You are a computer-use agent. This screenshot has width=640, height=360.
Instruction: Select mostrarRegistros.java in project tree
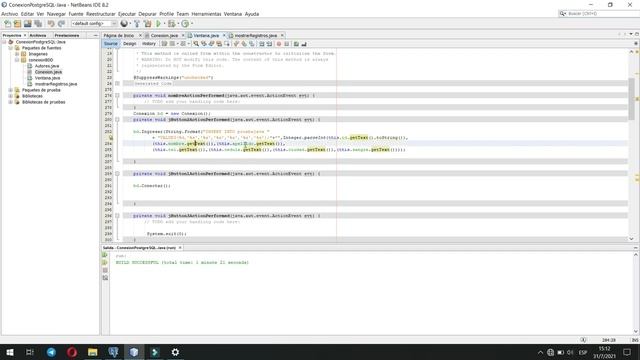56,84
